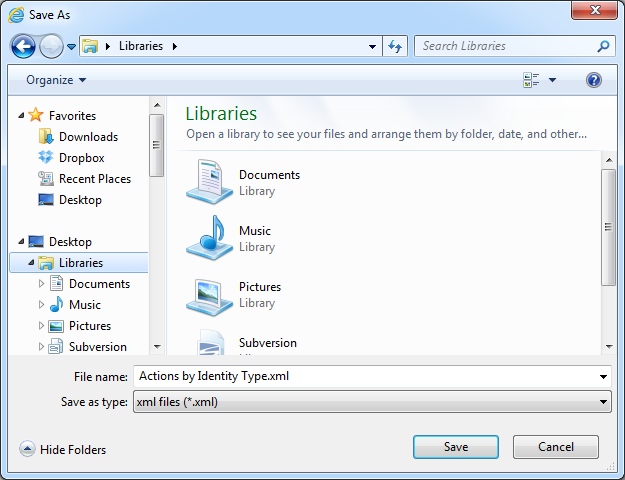Image resolution: width=625 pixels, height=480 pixels.
Task: Open the Organize menu
Action: (56, 80)
